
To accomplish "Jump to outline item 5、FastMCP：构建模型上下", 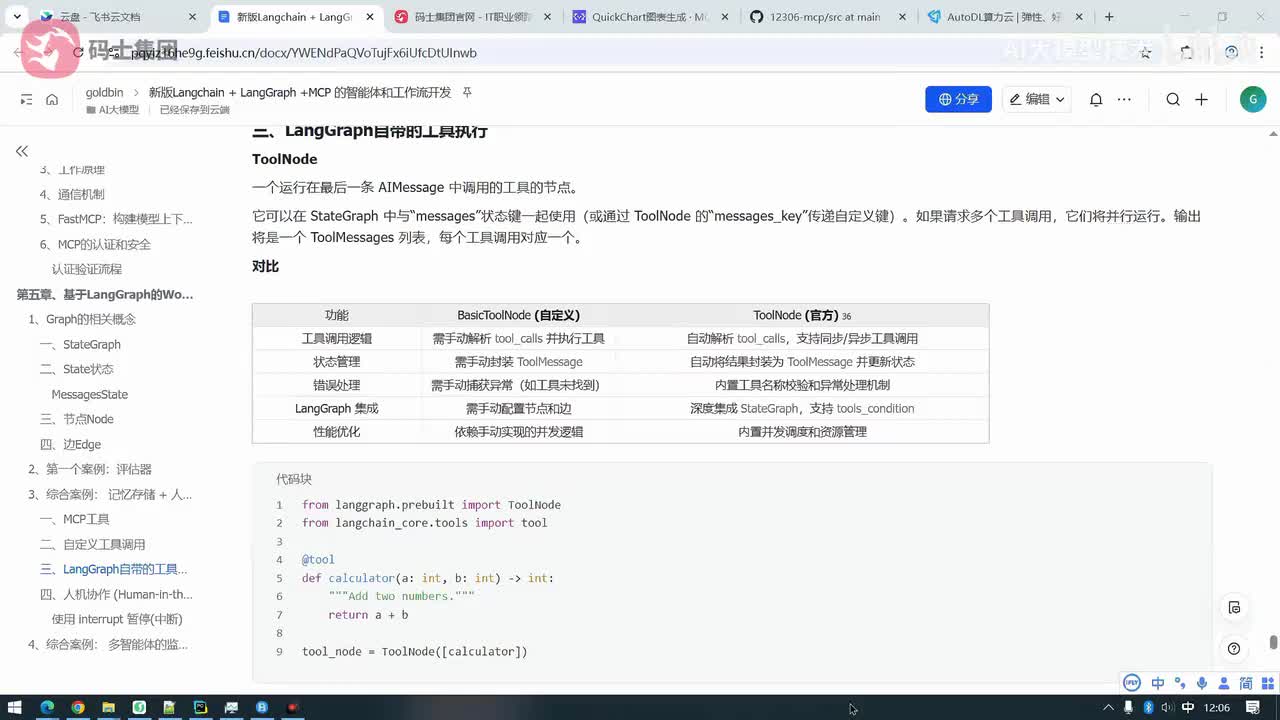I will click(x=116, y=219).
